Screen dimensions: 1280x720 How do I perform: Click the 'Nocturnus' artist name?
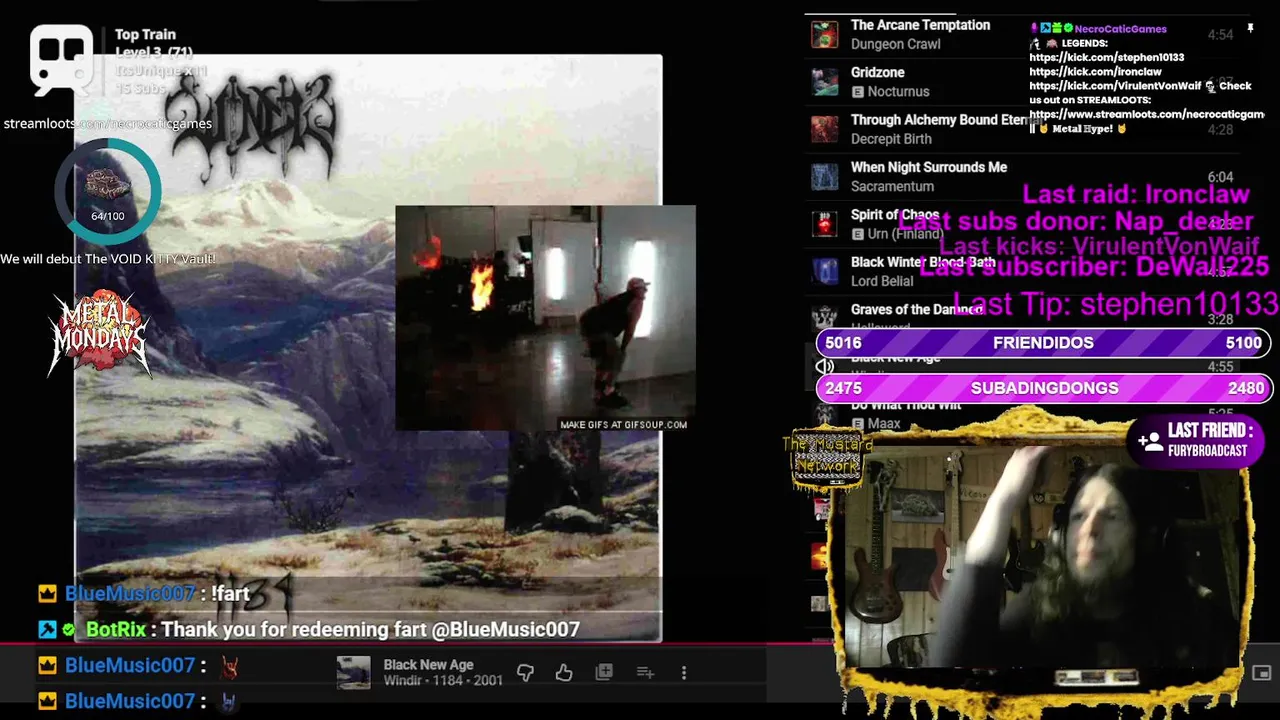(x=898, y=91)
